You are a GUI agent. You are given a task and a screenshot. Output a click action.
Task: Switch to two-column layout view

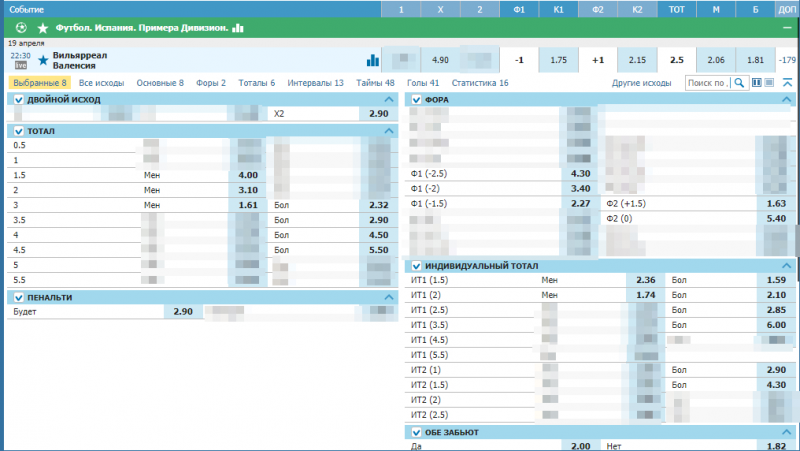757,83
